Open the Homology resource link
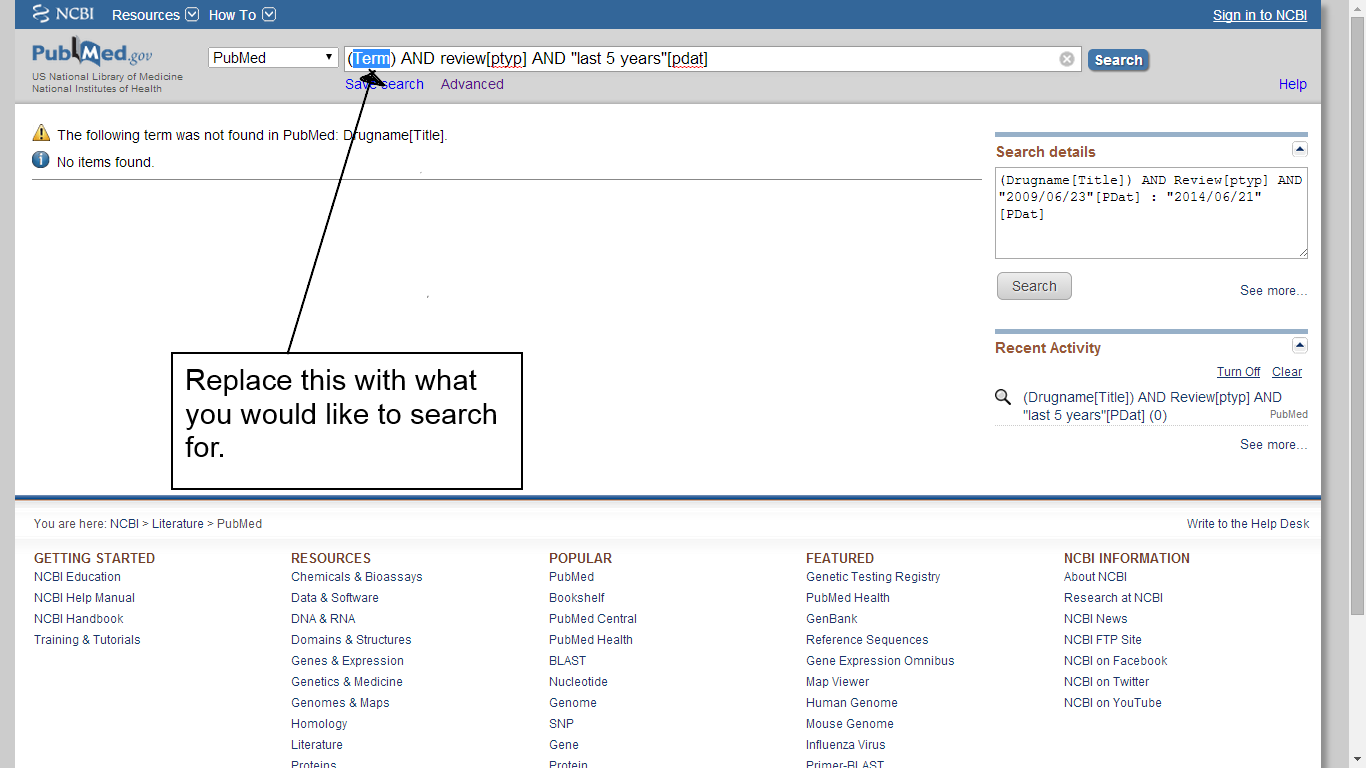The width and height of the screenshot is (1366, 768). (319, 724)
